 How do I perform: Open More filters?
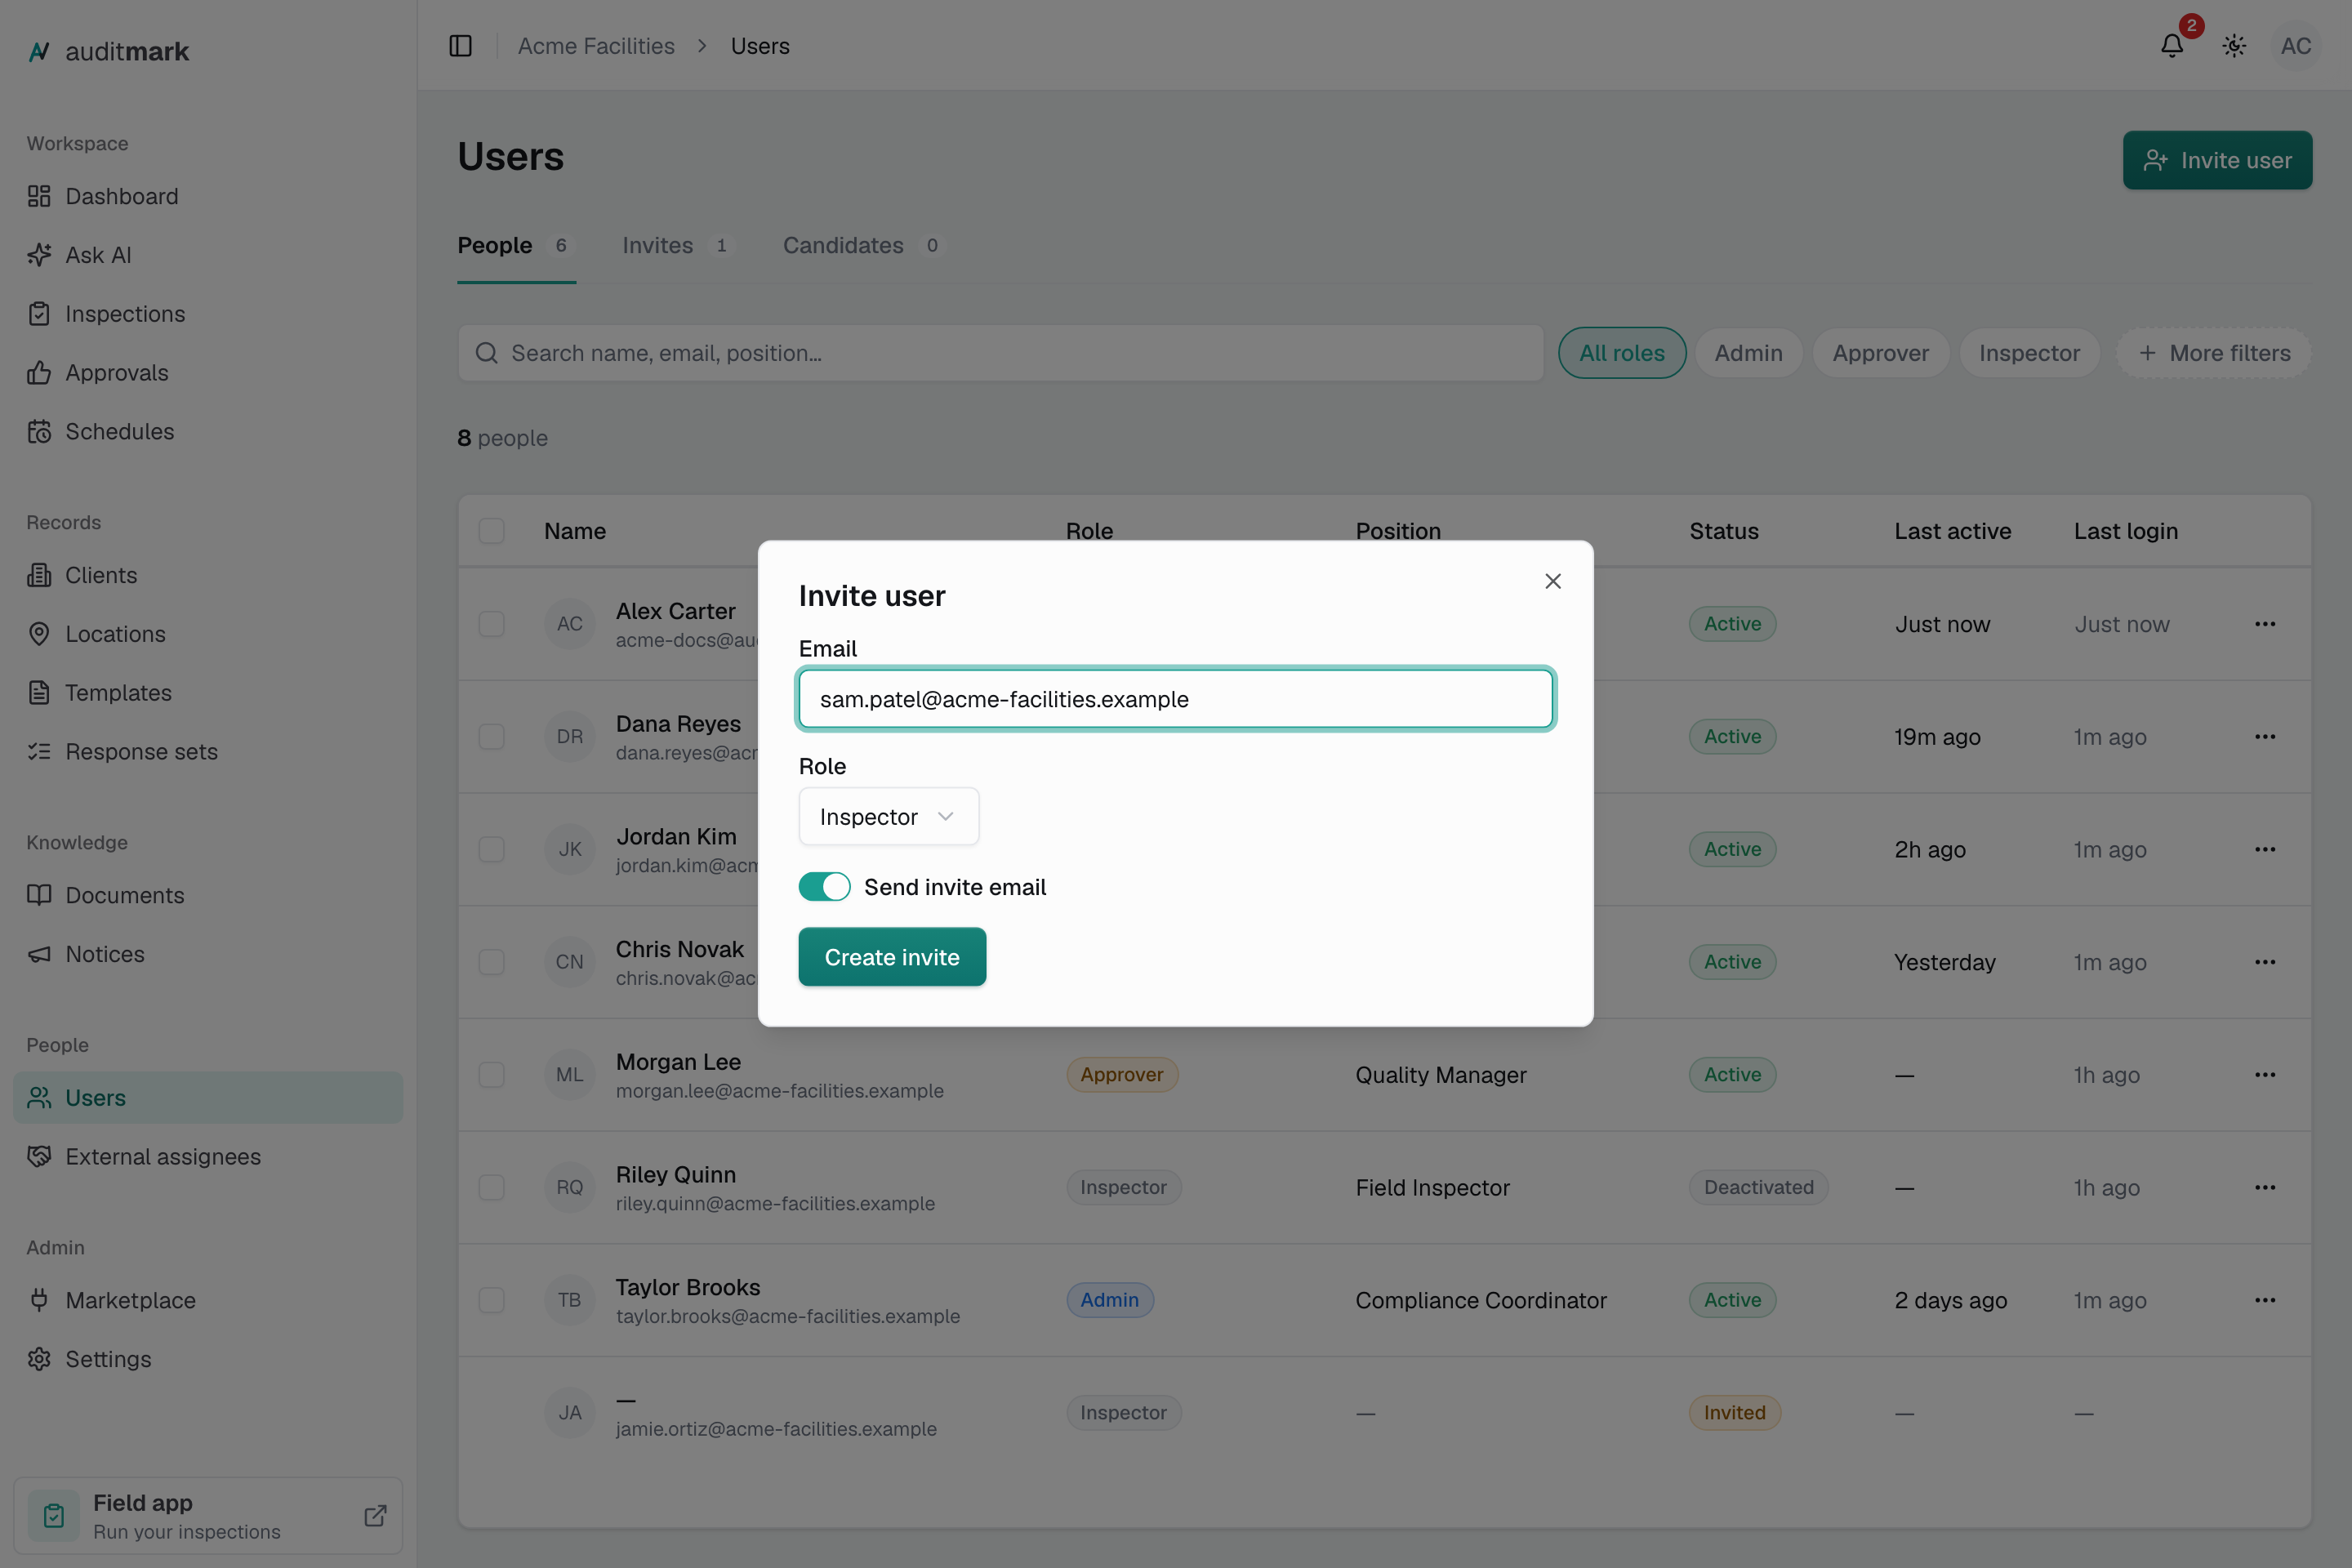[2214, 353]
